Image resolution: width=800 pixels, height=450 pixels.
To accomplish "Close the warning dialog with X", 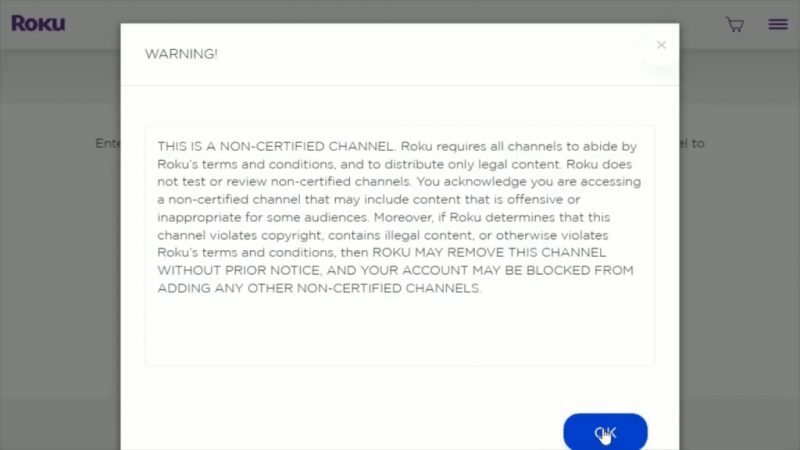I will pos(661,45).
